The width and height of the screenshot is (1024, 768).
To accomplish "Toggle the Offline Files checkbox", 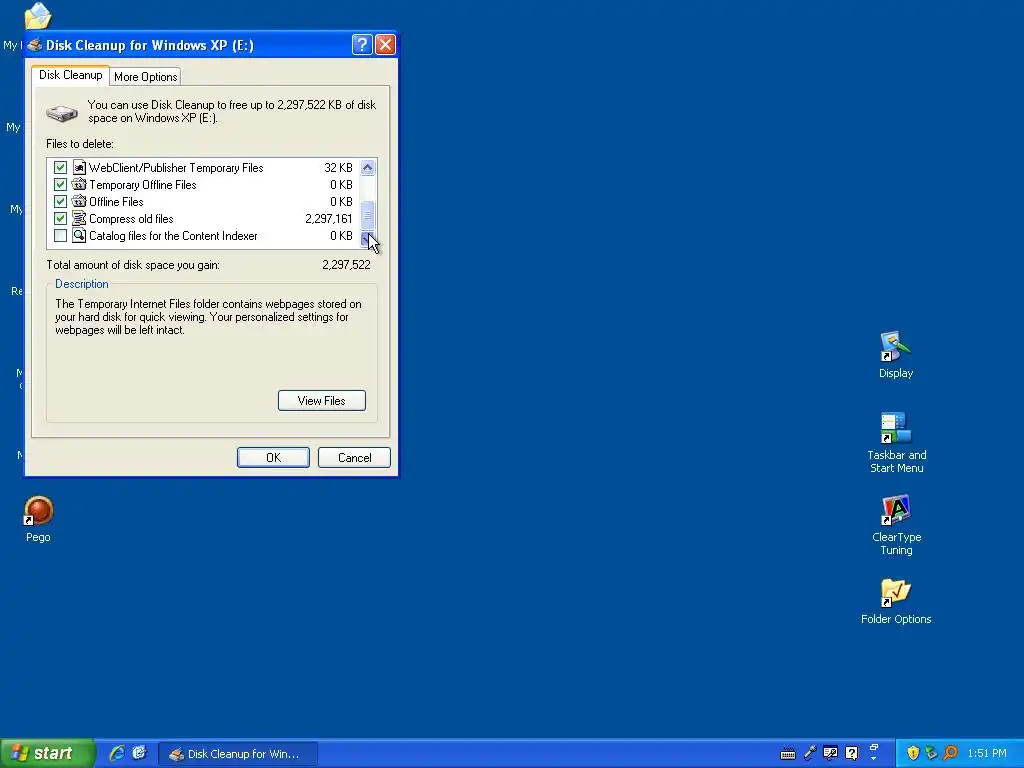I will [x=61, y=202].
